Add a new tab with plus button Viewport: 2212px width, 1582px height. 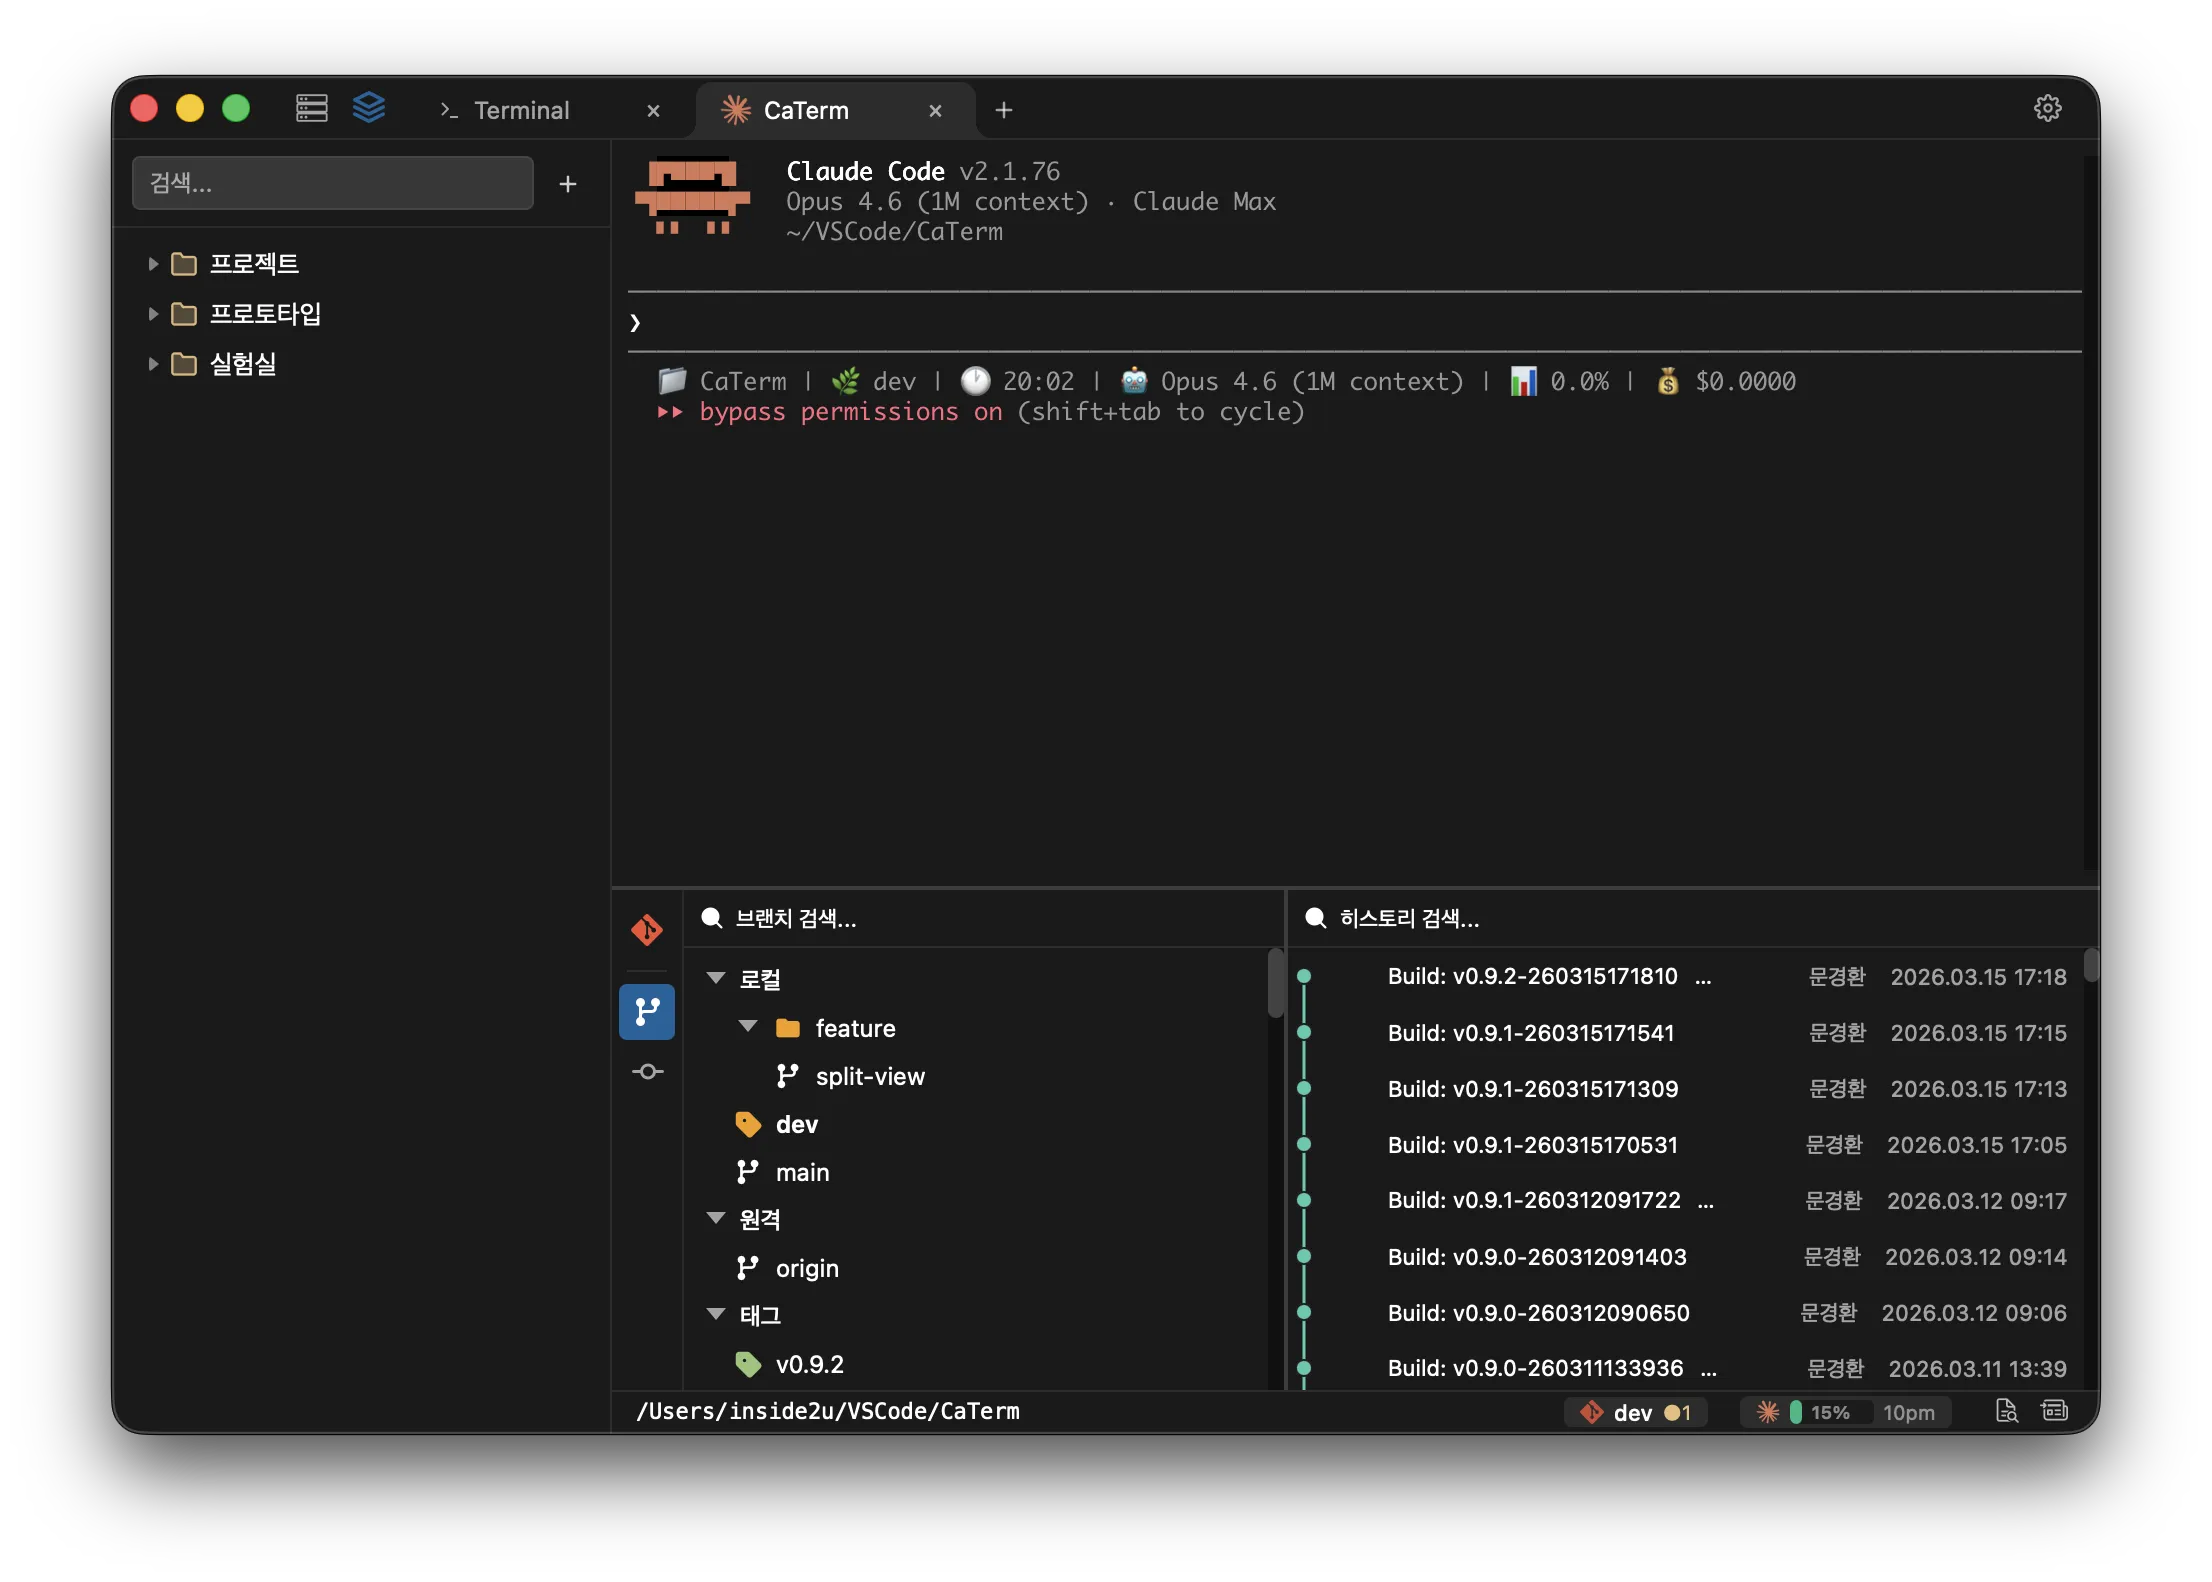(x=1004, y=110)
